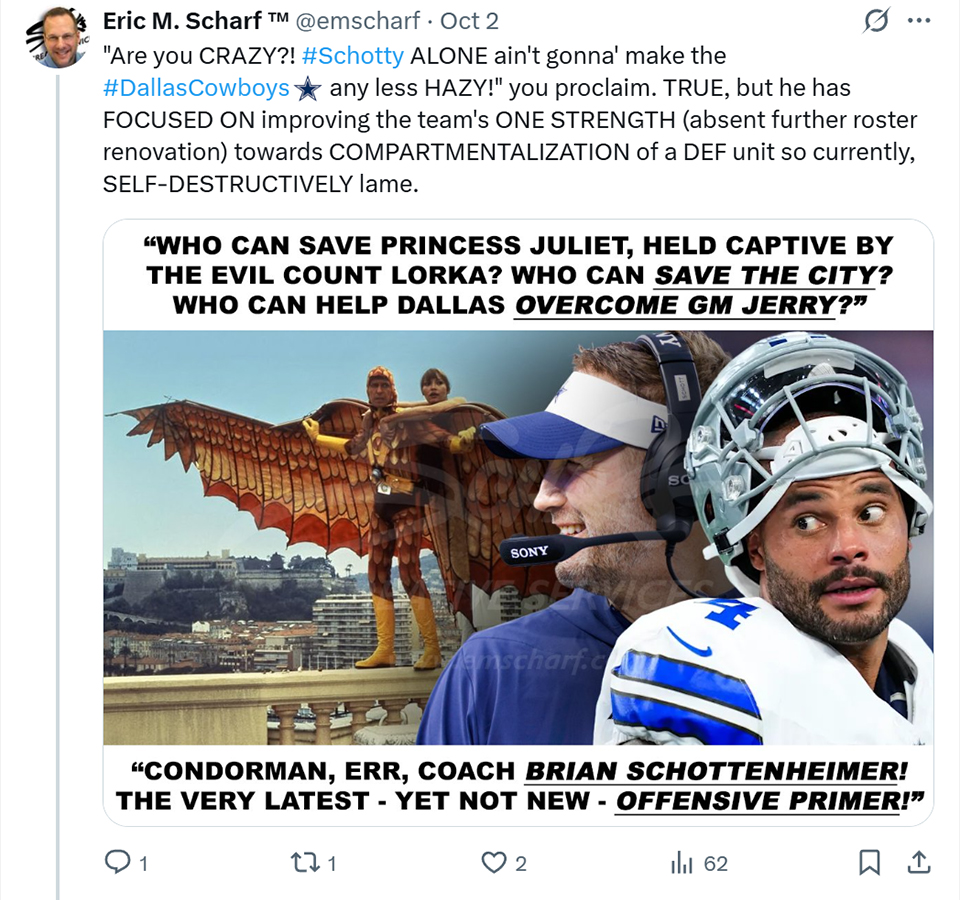Viewport: 960px width, 900px height.
Task: View analytics bar chart icon
Action: (681, 864)
